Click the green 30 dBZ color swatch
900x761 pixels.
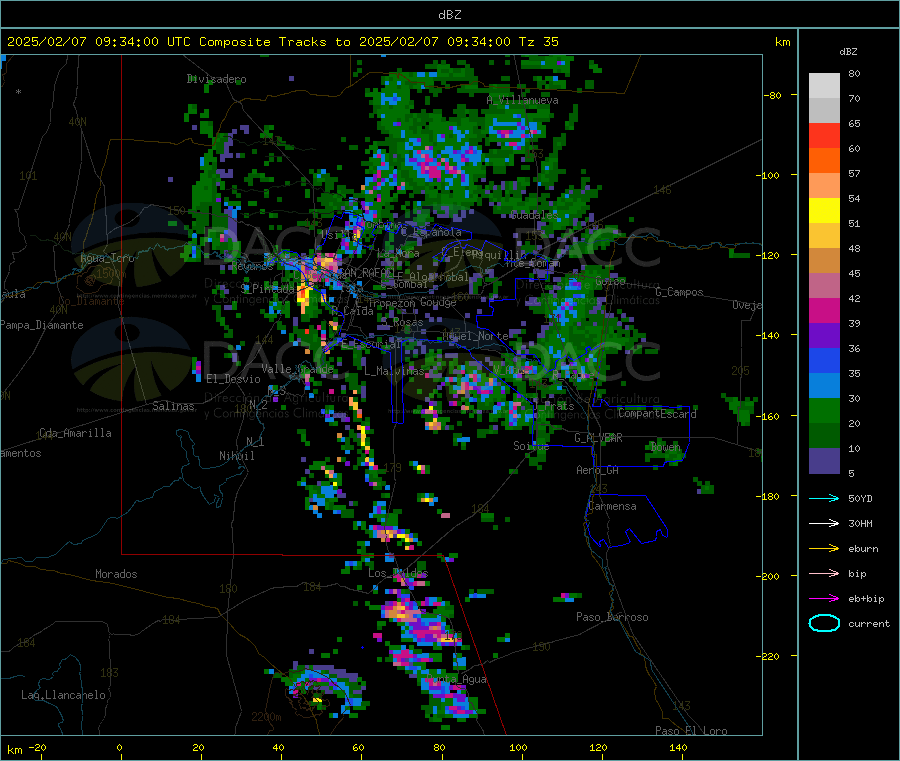coord(824,410)
